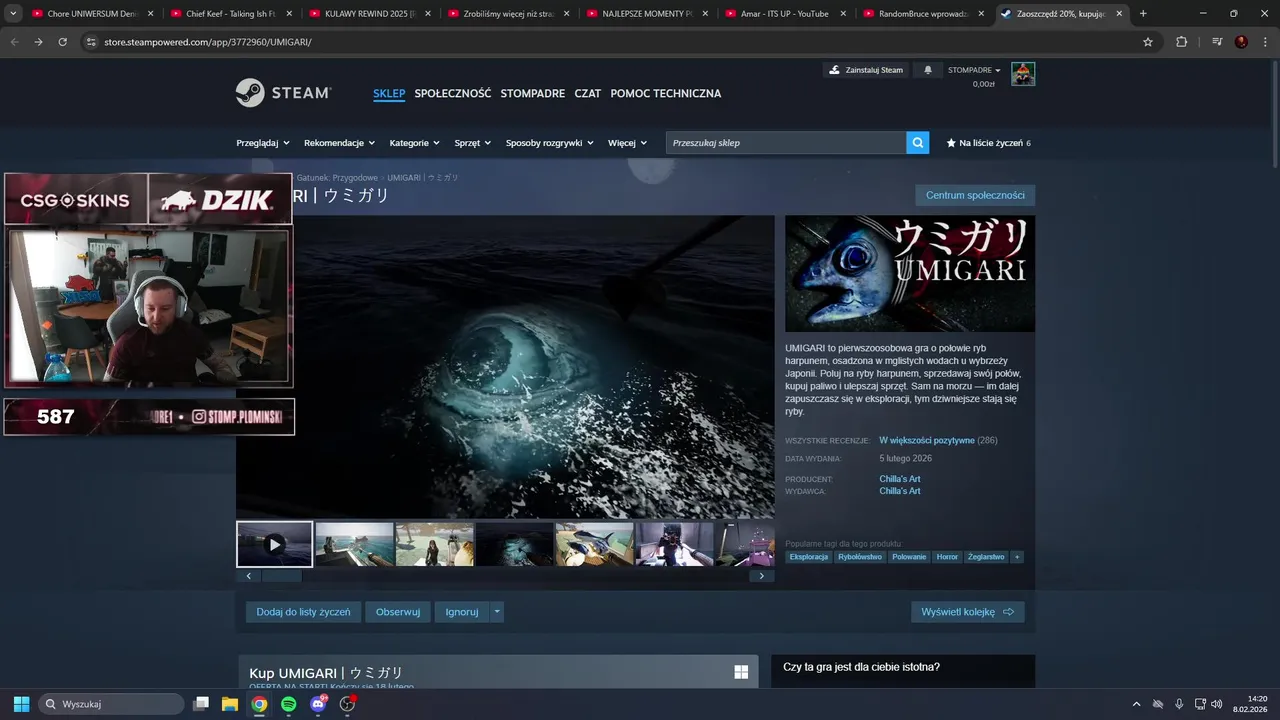The height and width of the screenshot is (720, 1280).
Task: Expand the Rekomendacje dropdown
Action: 339,143
